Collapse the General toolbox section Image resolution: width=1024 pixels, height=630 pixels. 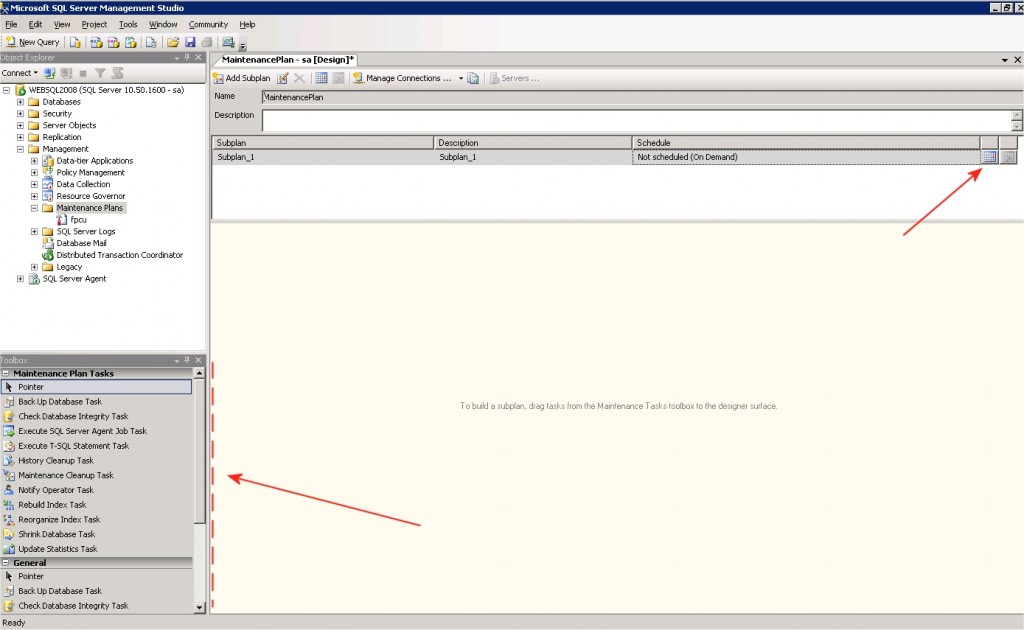tap(6, 563)
